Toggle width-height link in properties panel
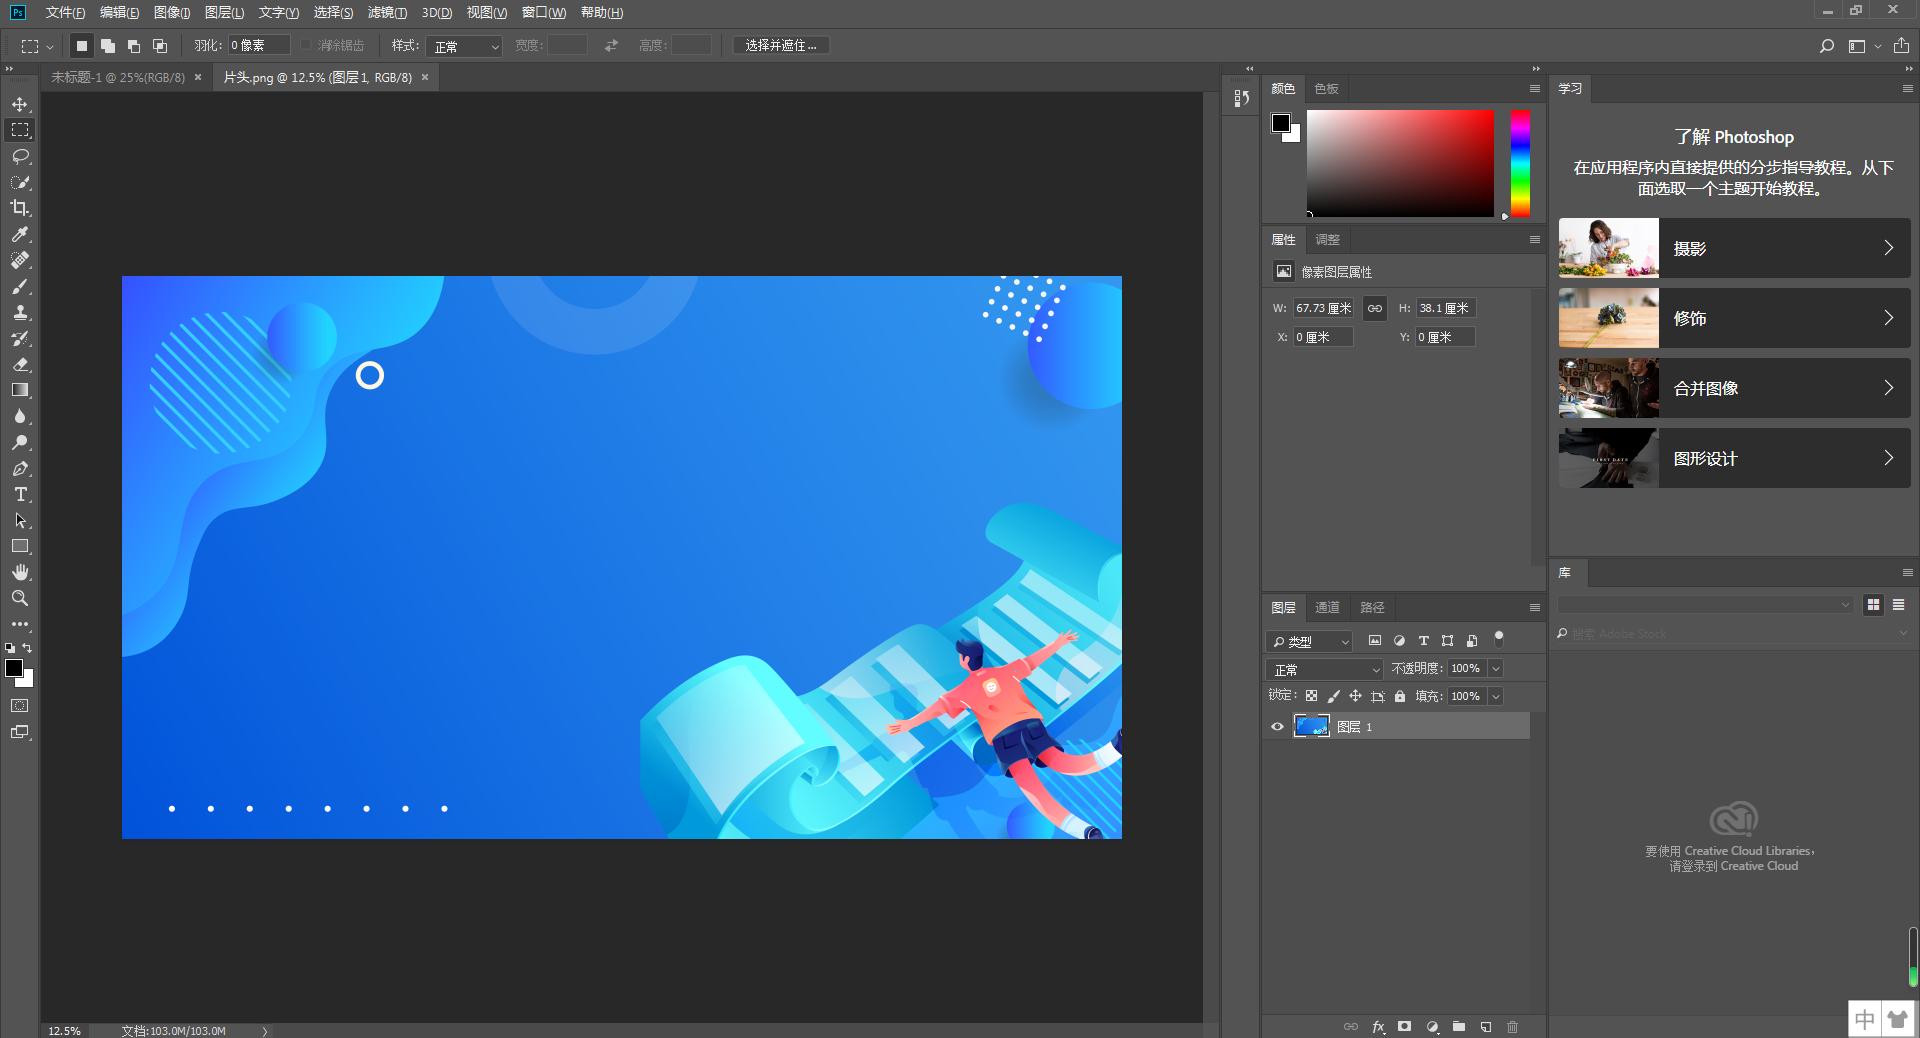Screen dimensions: 1920x1038 (1375, 308)
